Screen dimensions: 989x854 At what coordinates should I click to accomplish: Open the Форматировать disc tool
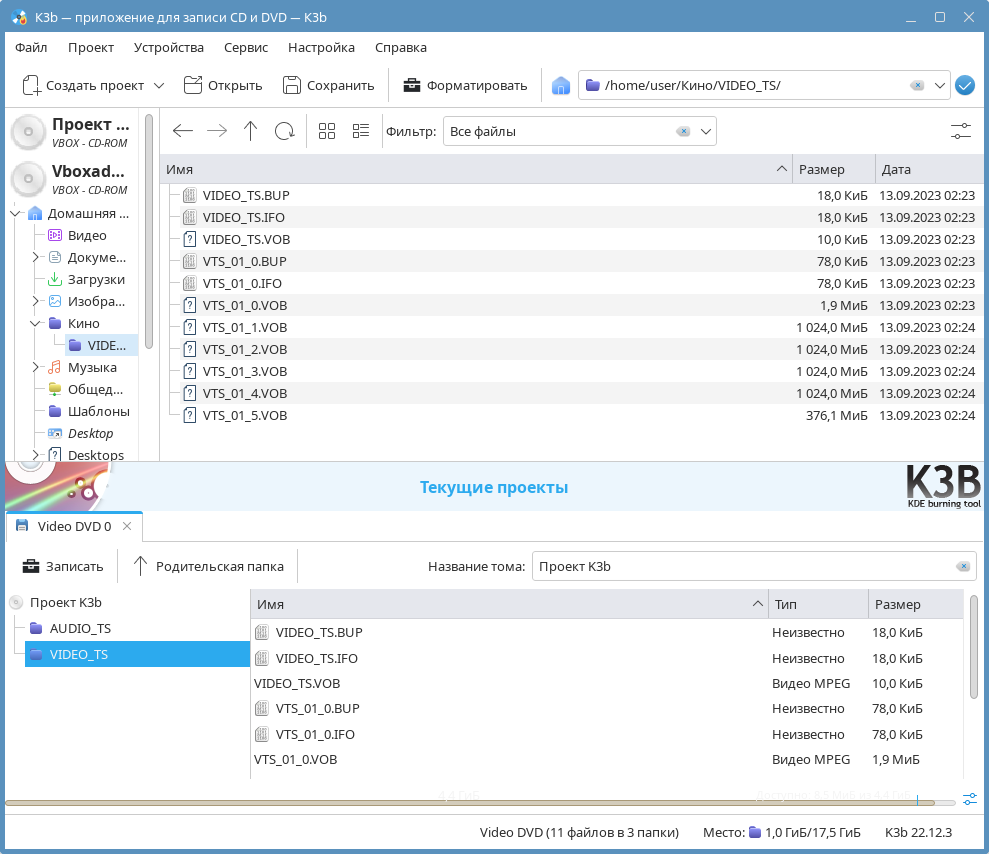[x=465, y=86]
